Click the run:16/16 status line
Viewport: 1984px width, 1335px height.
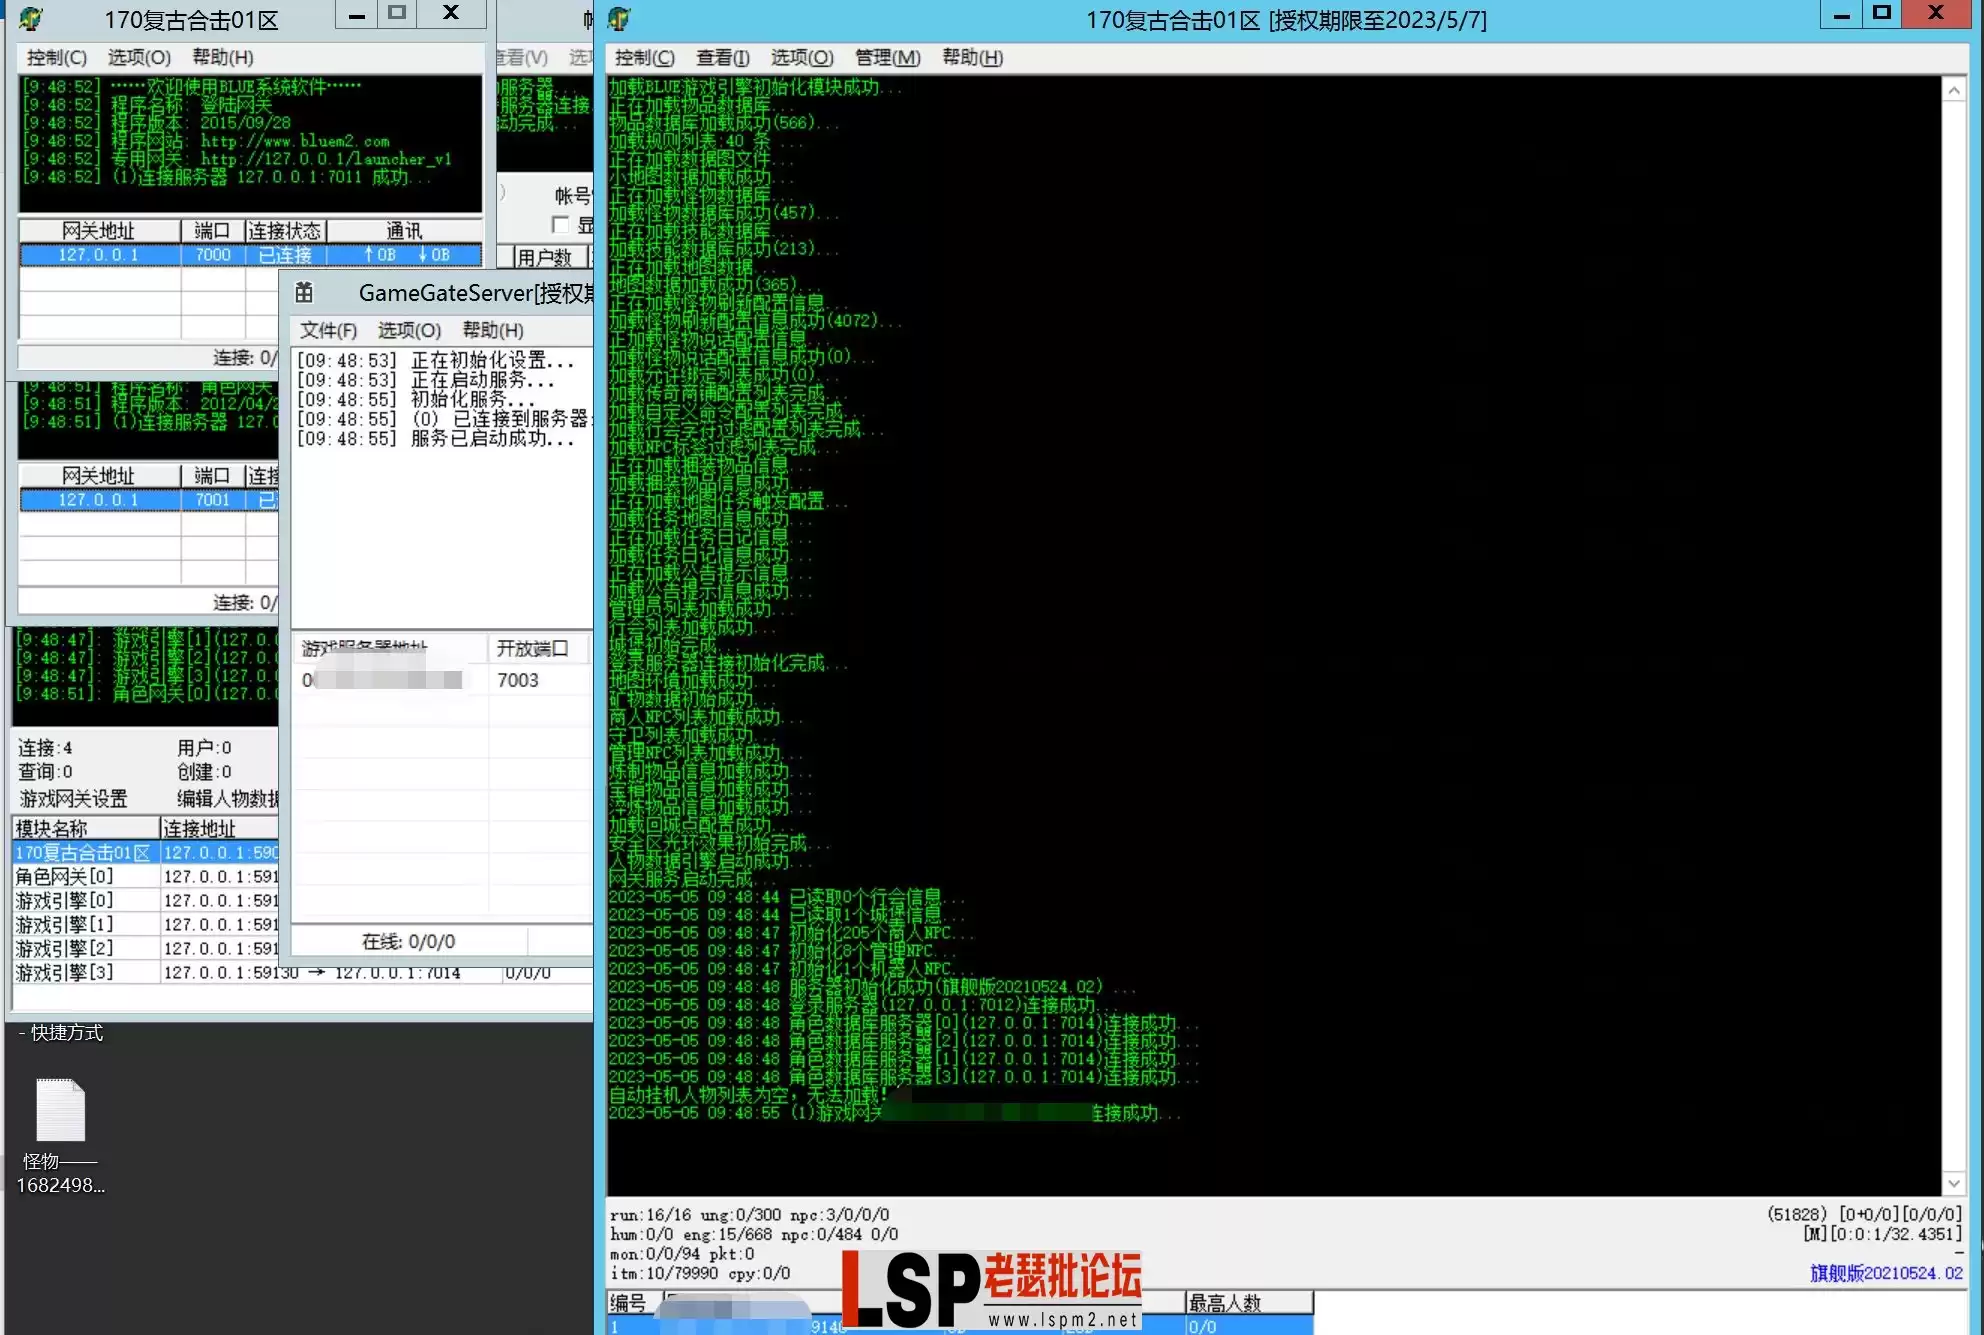tap(749, 1215)
